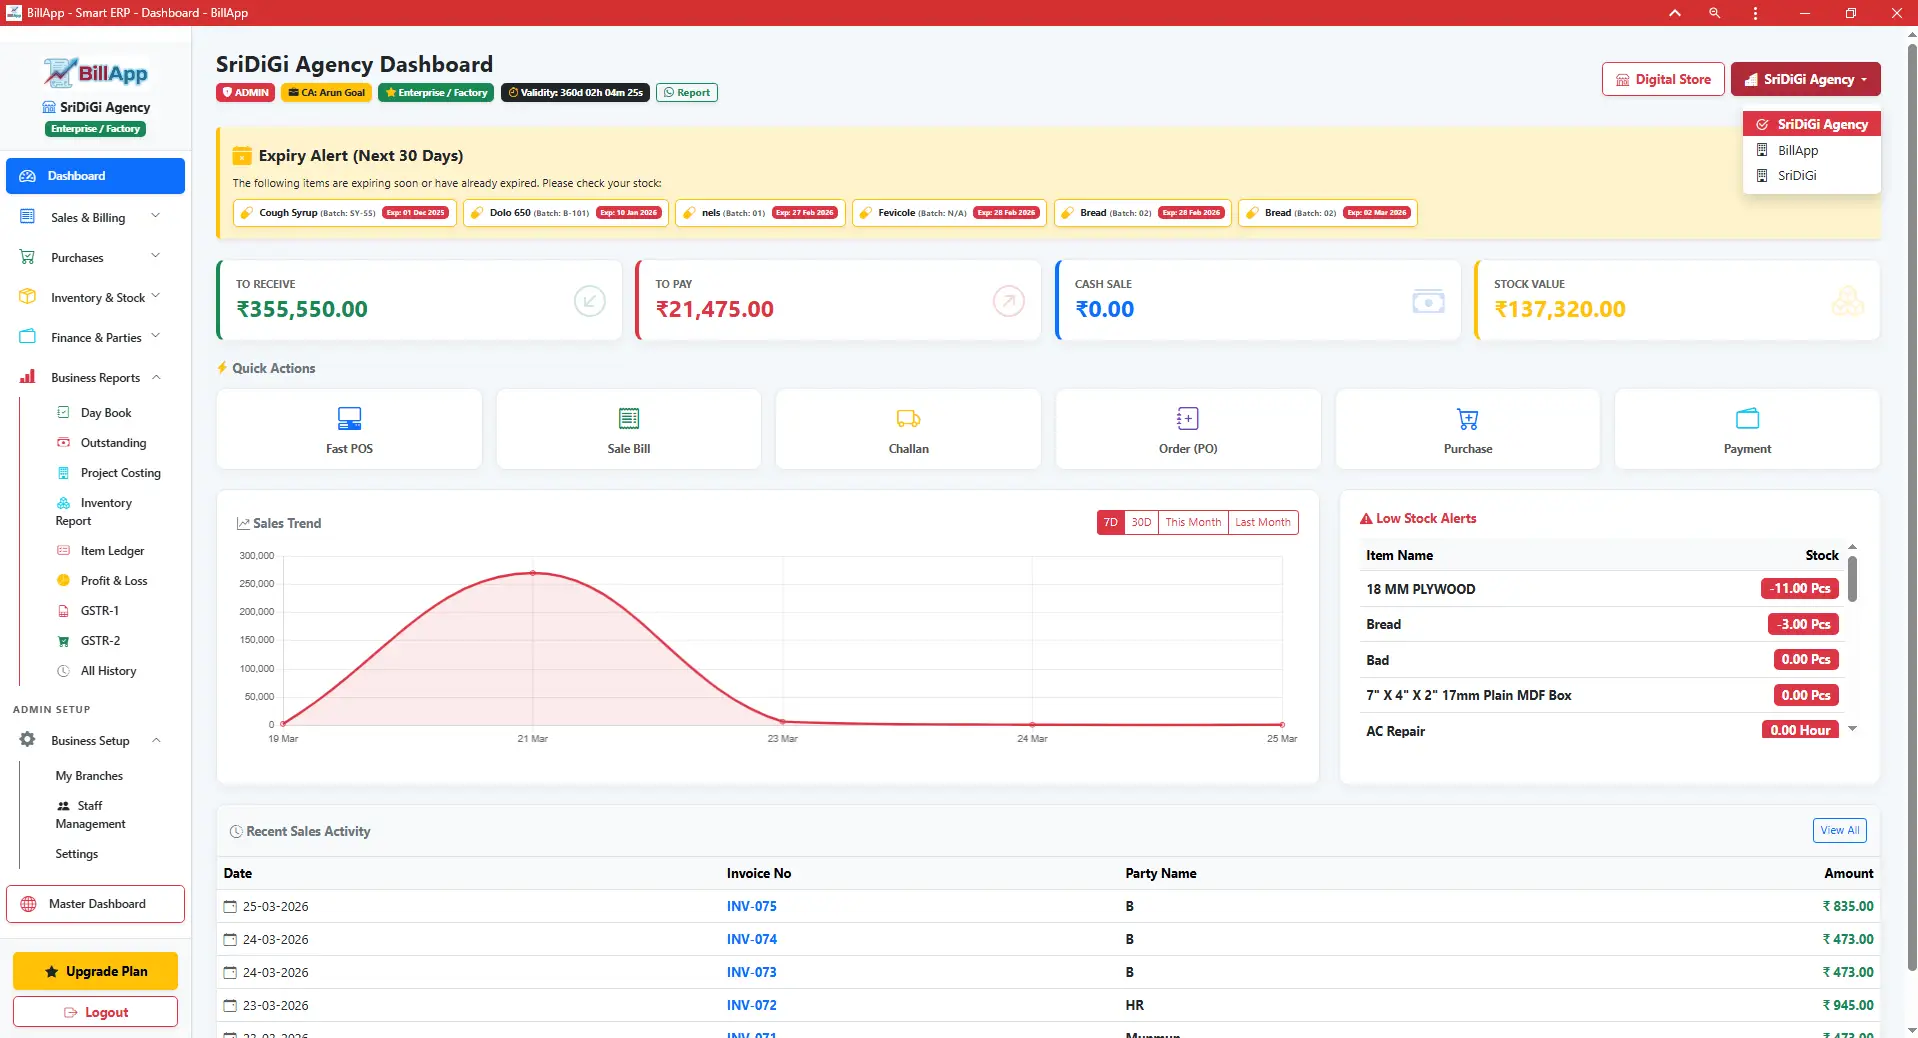Open the Payment quick action
The image size is (1918, 1038).
tap(1746, 429)
